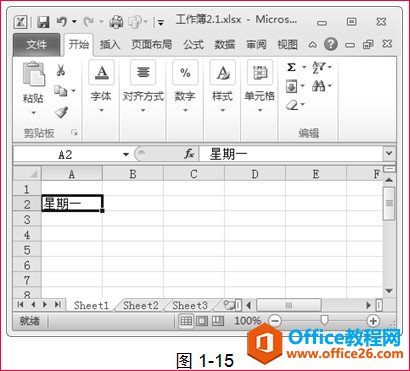Expand the 粘贴 dropdown arrow
The image size is (410, 371).
(x=33, y=113)
